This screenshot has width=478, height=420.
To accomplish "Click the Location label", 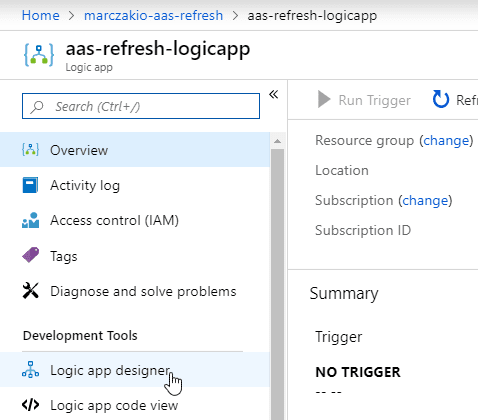I will coord(342,170).
